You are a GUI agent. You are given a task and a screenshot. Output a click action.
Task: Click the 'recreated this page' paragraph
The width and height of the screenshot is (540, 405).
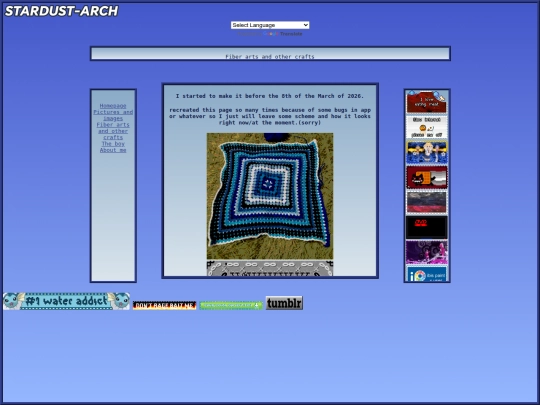click(270, 116)
